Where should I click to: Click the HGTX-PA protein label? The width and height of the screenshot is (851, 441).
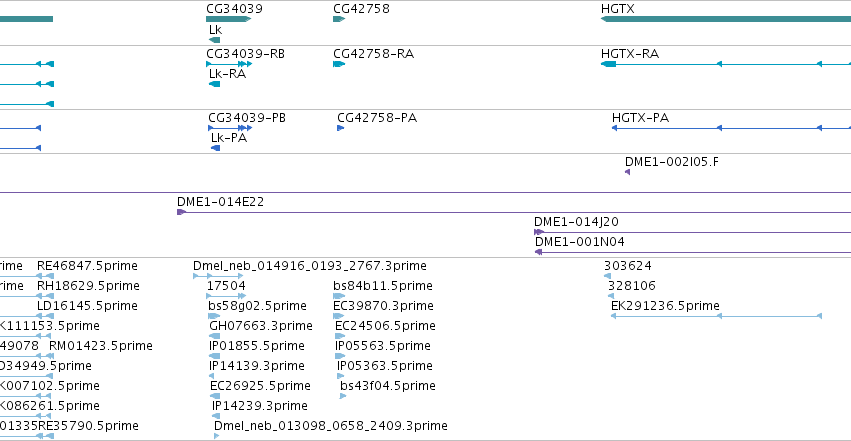coord(640,118)
